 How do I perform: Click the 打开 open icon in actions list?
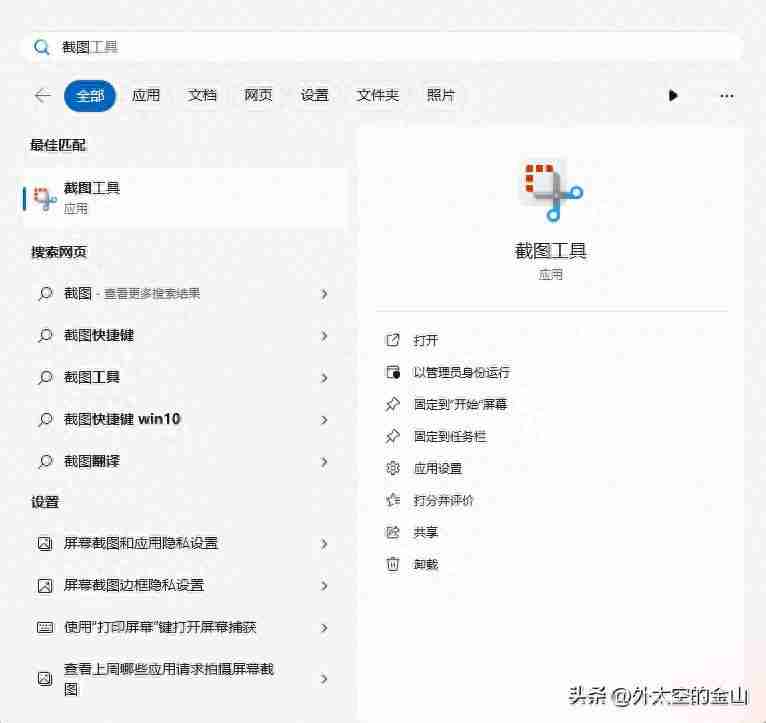click(x=393, y=341)
